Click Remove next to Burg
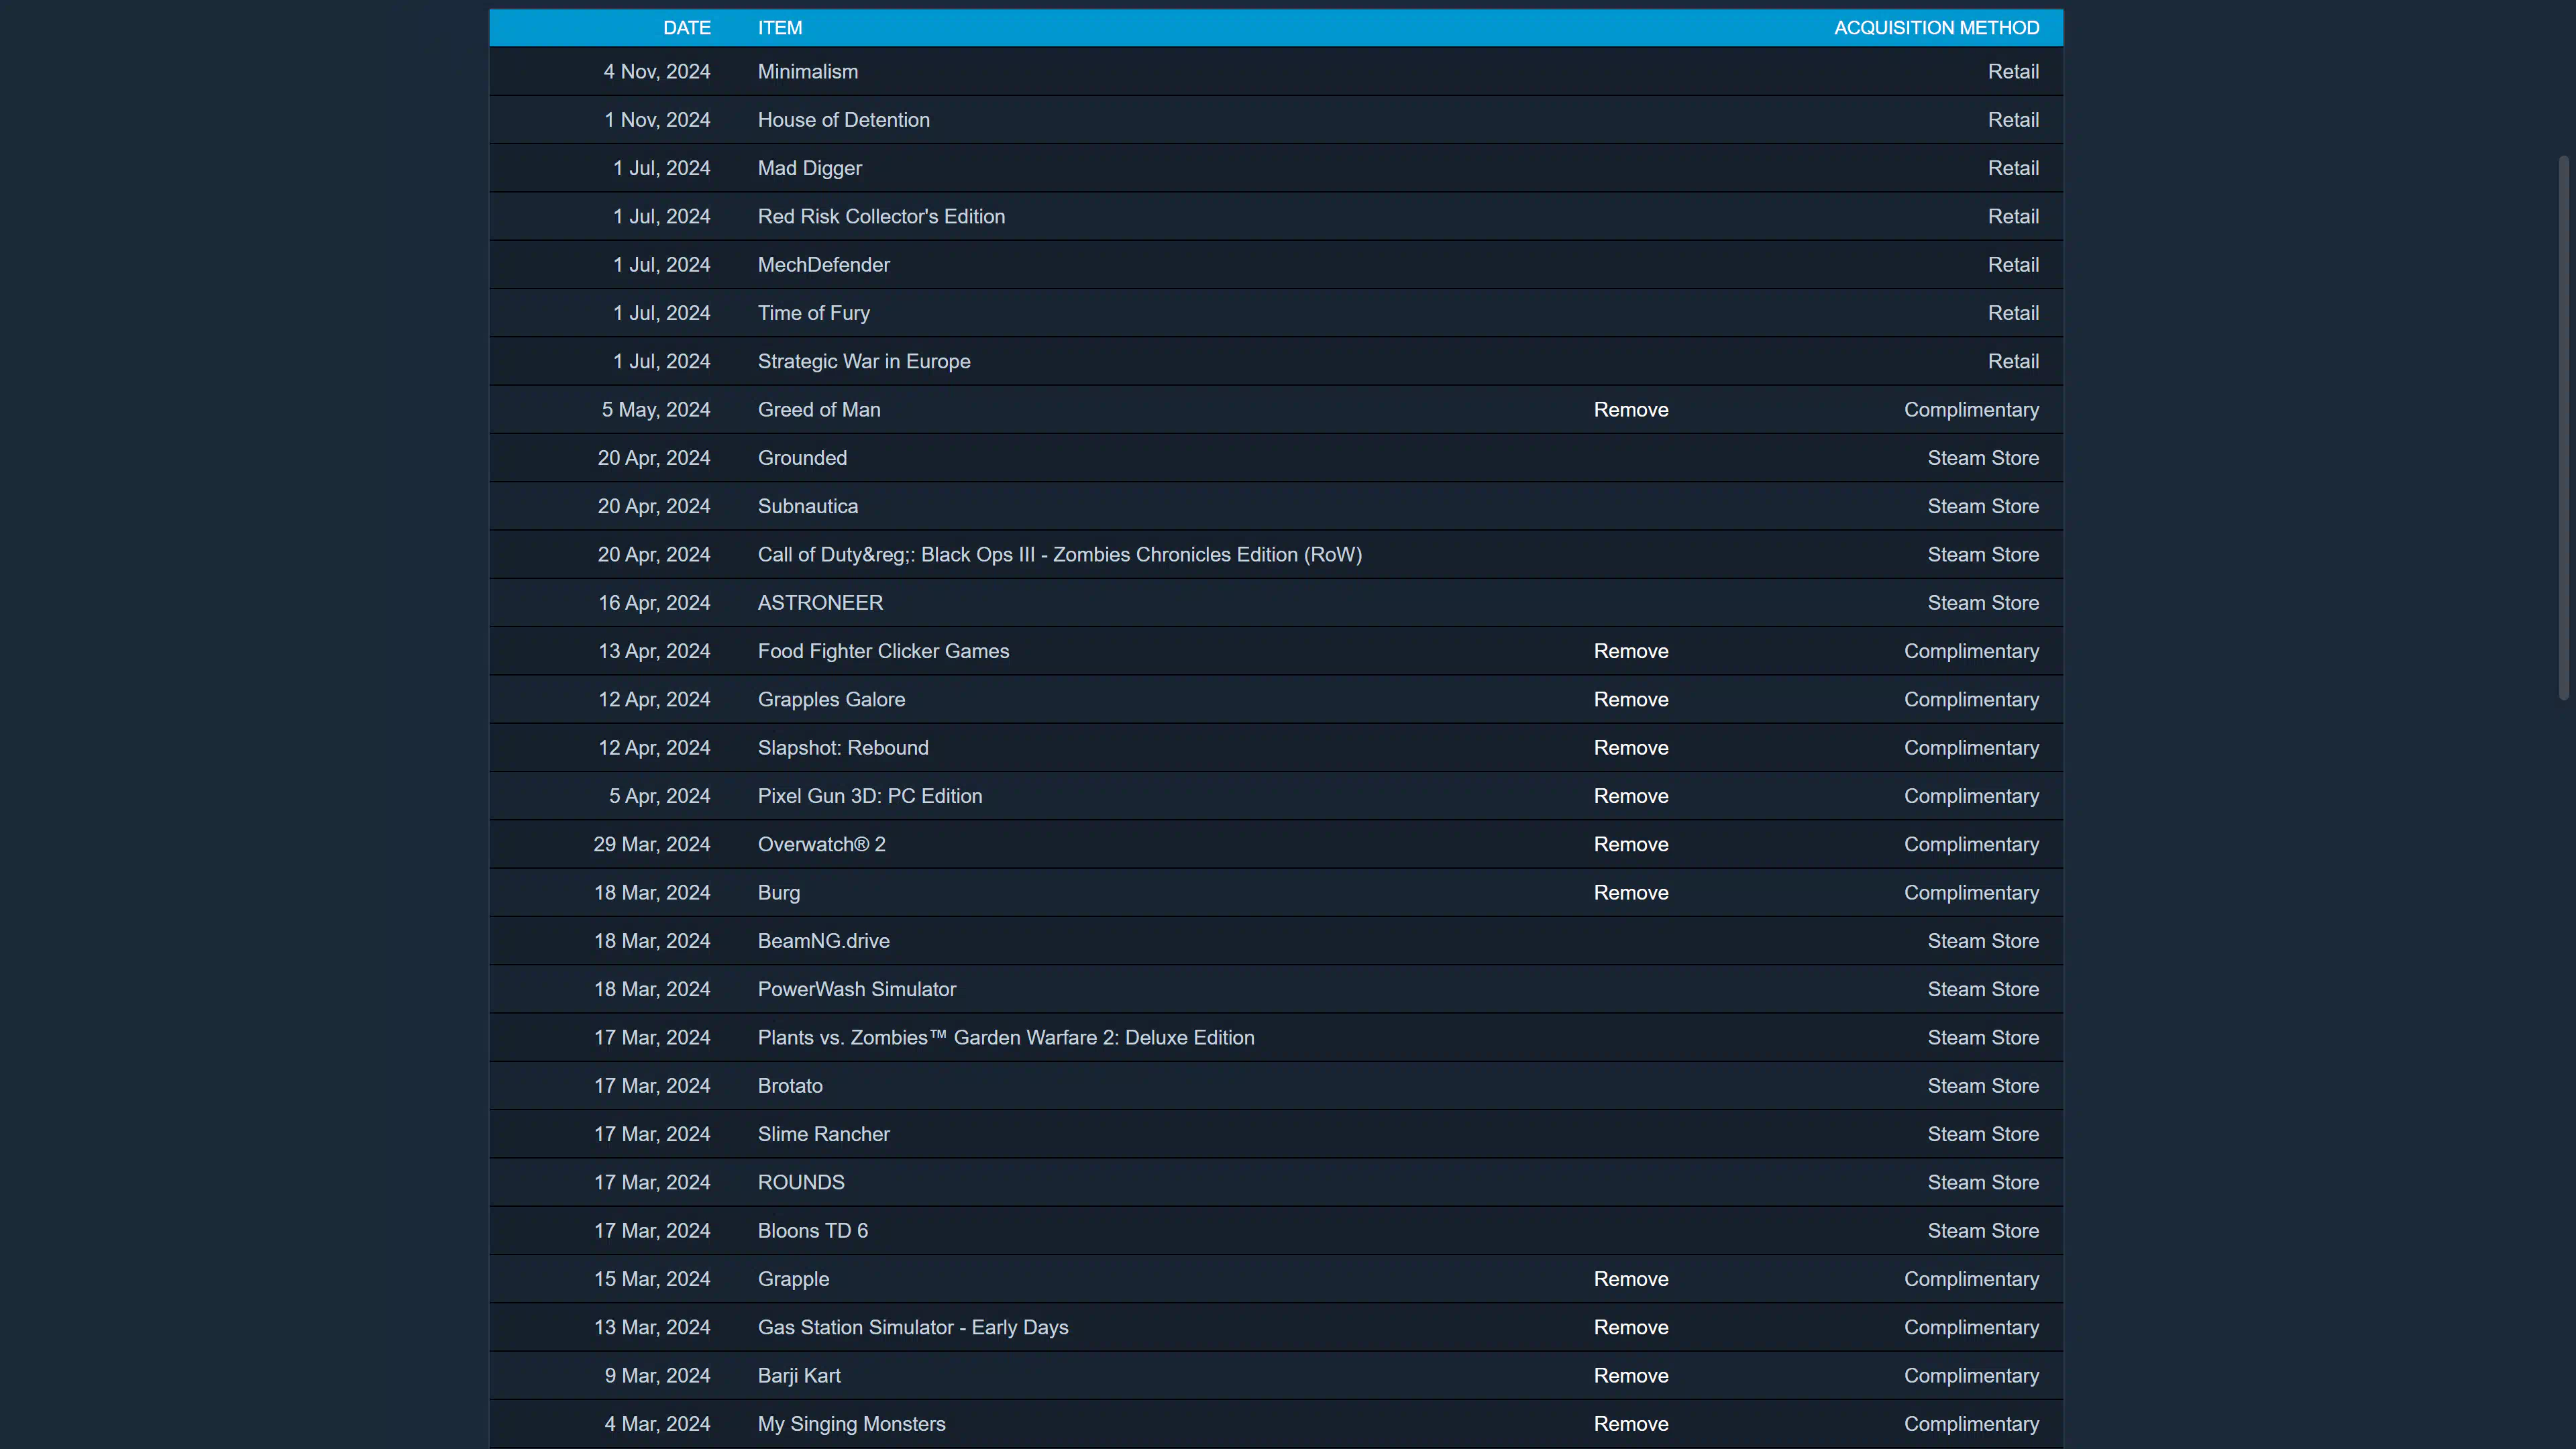Screen dimensions: 2576x1449 1631,893
